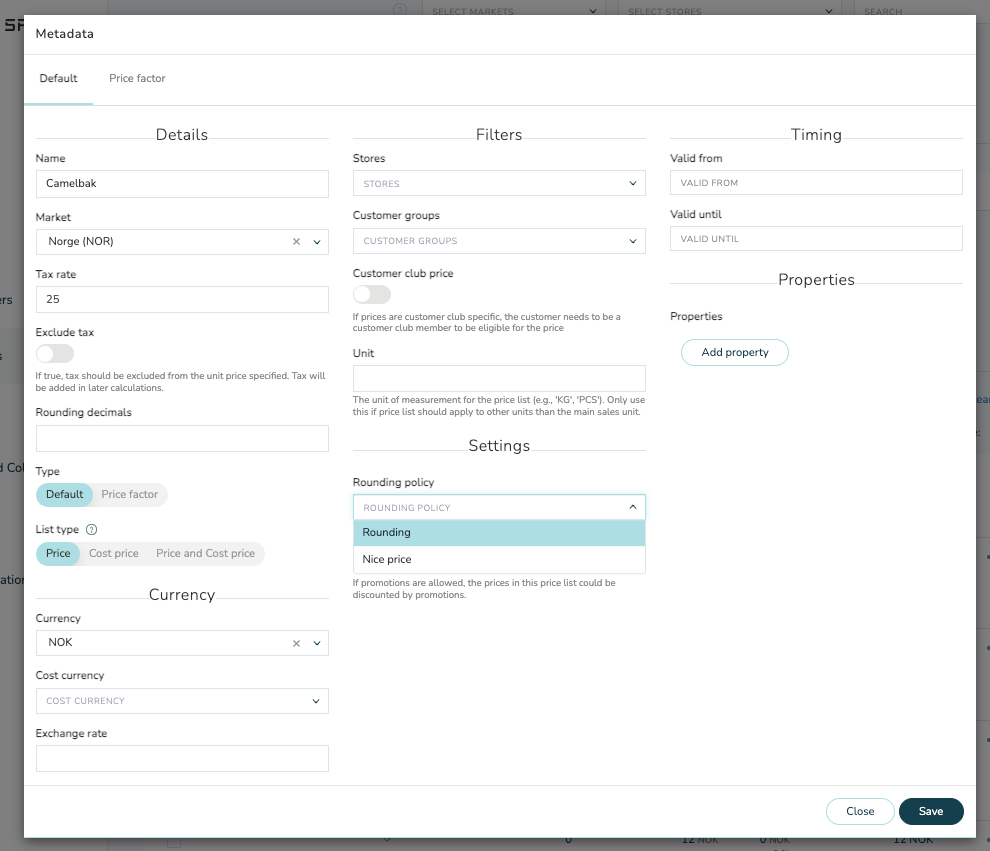Open the Cost currency dropdown

181,701
